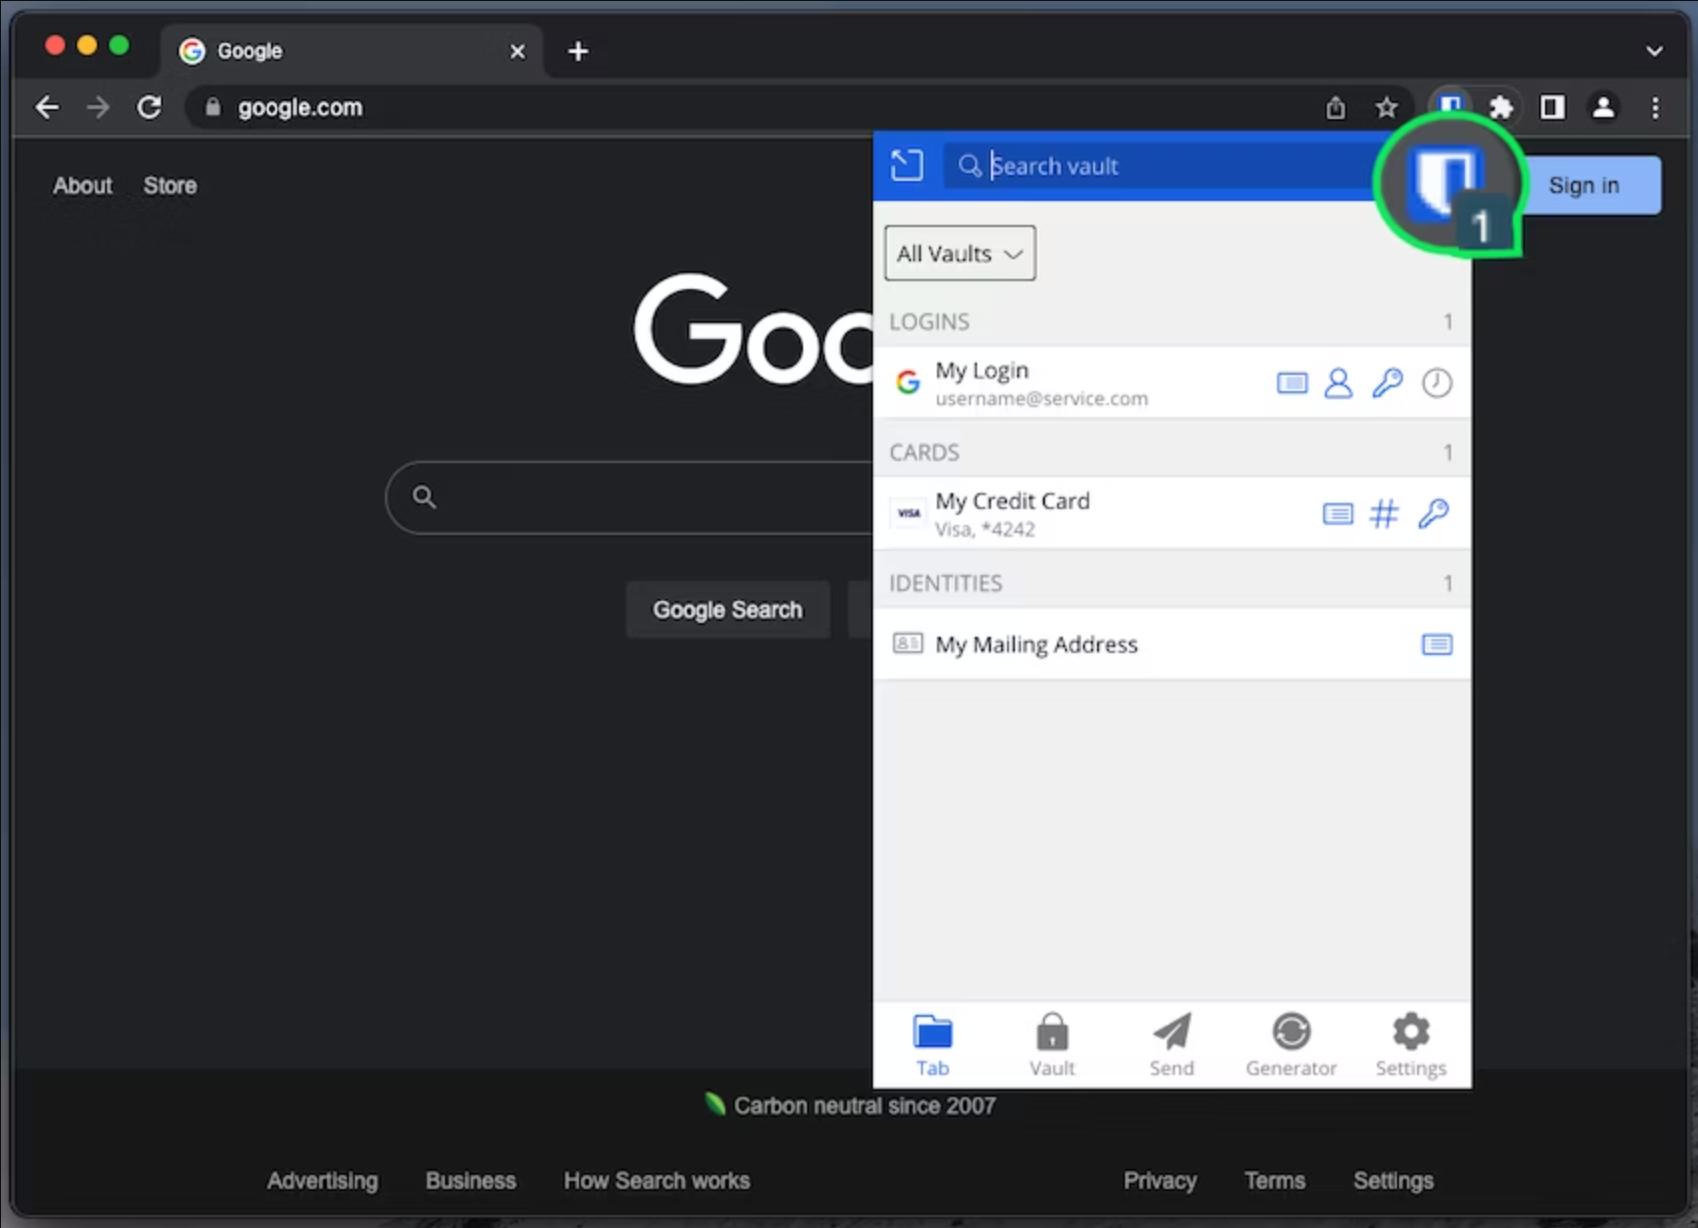Select the Google browser tab

[352, 51]
